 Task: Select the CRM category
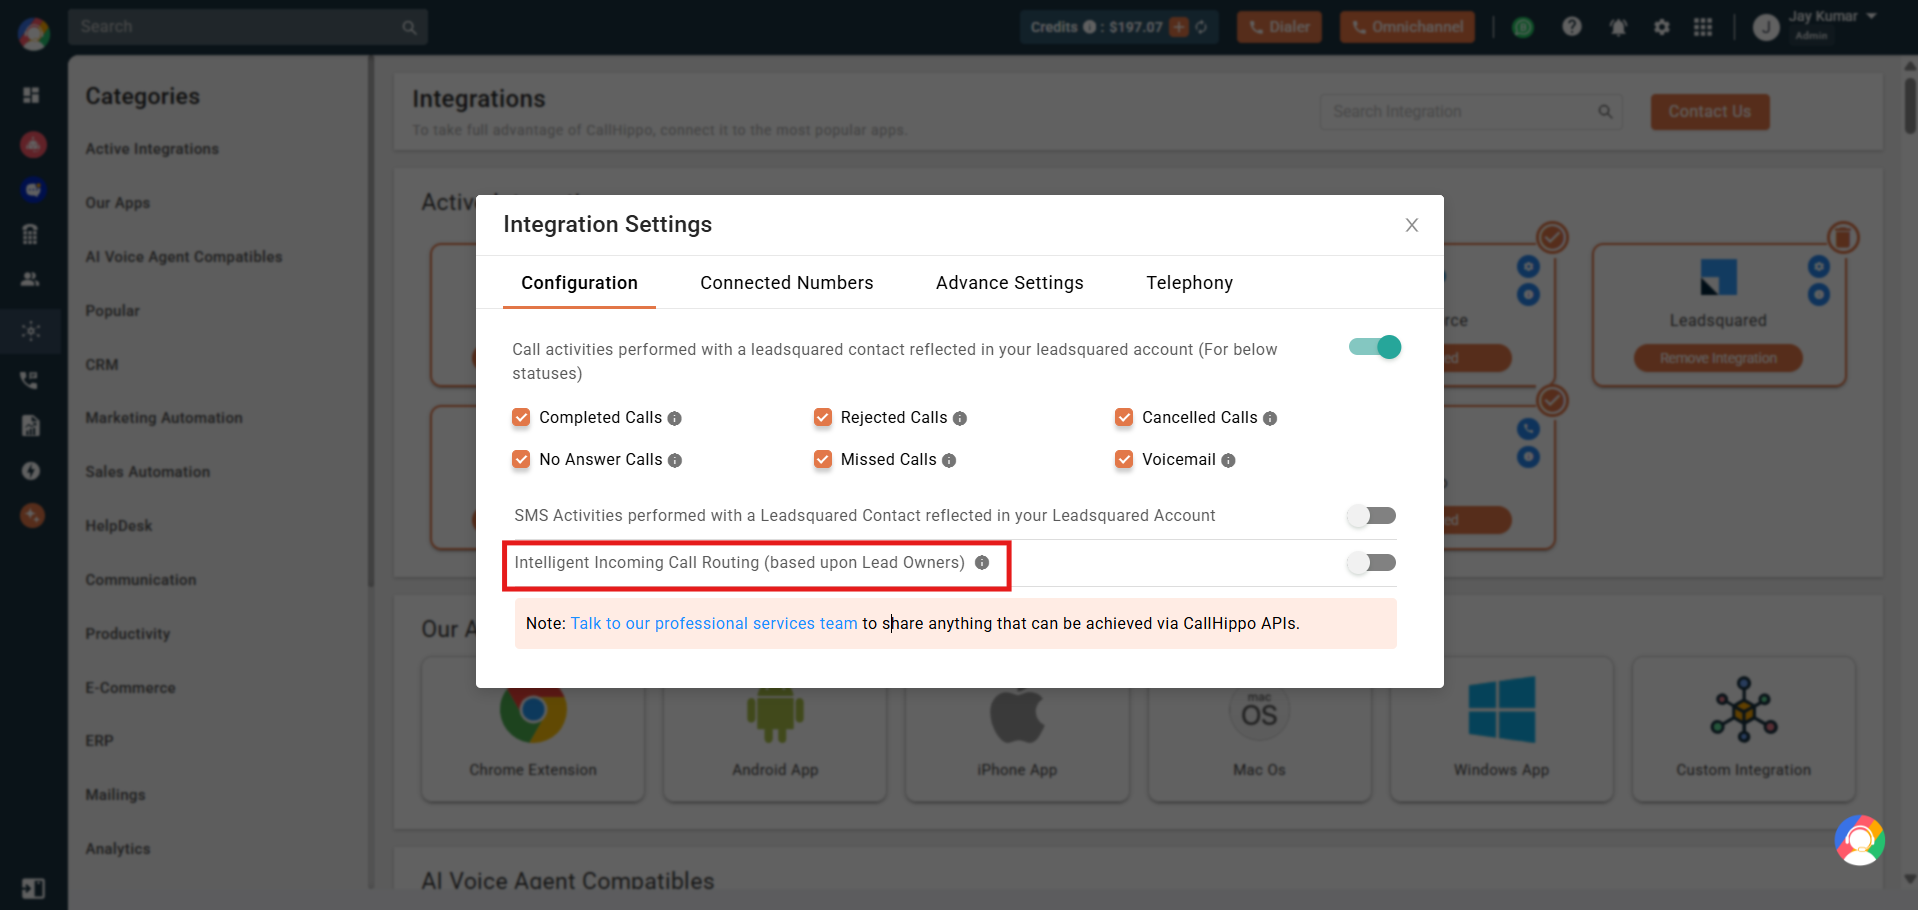pos(101,364)
